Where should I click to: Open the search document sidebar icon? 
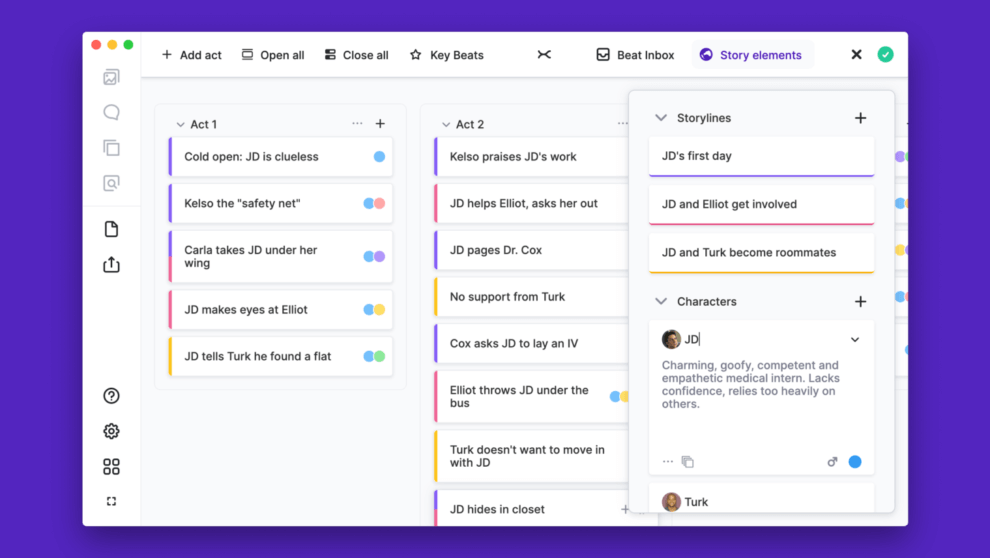[x=111, y=183]
